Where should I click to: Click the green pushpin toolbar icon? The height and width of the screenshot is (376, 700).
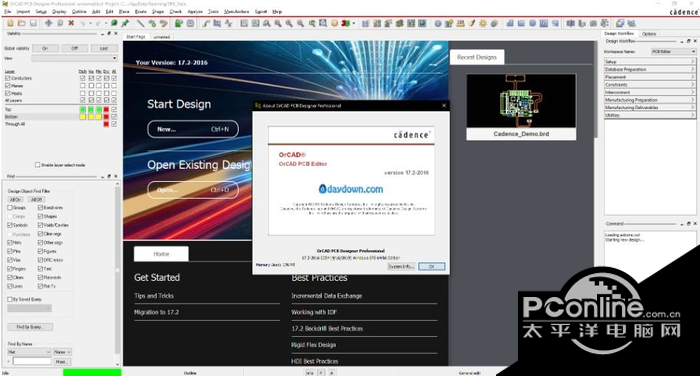[x=125, y=23]
